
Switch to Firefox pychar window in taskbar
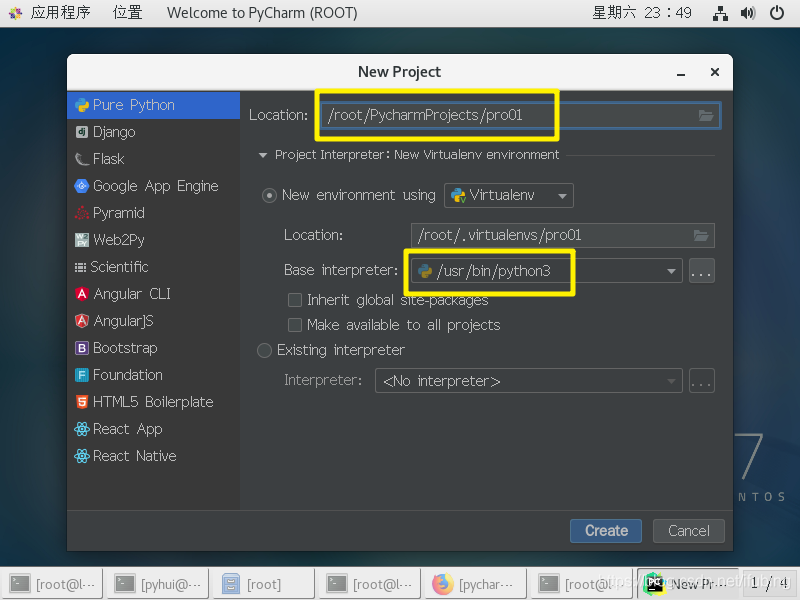[x=477, y=584]
